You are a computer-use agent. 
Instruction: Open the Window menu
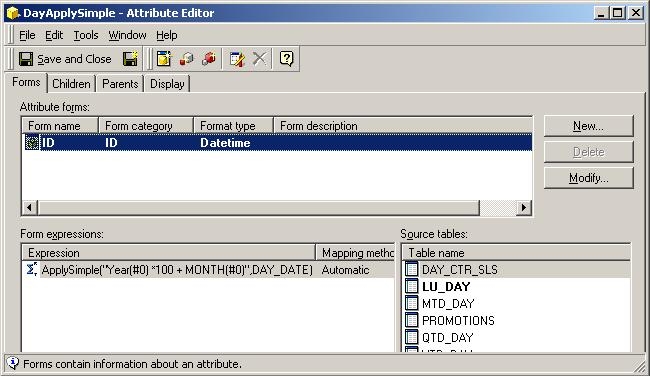127,35
